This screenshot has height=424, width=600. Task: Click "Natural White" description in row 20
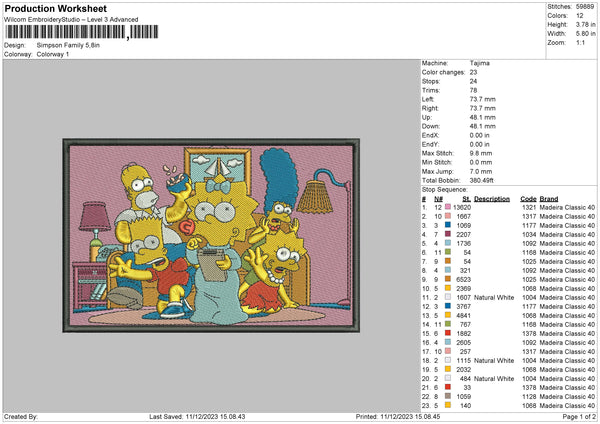(494, 378)
